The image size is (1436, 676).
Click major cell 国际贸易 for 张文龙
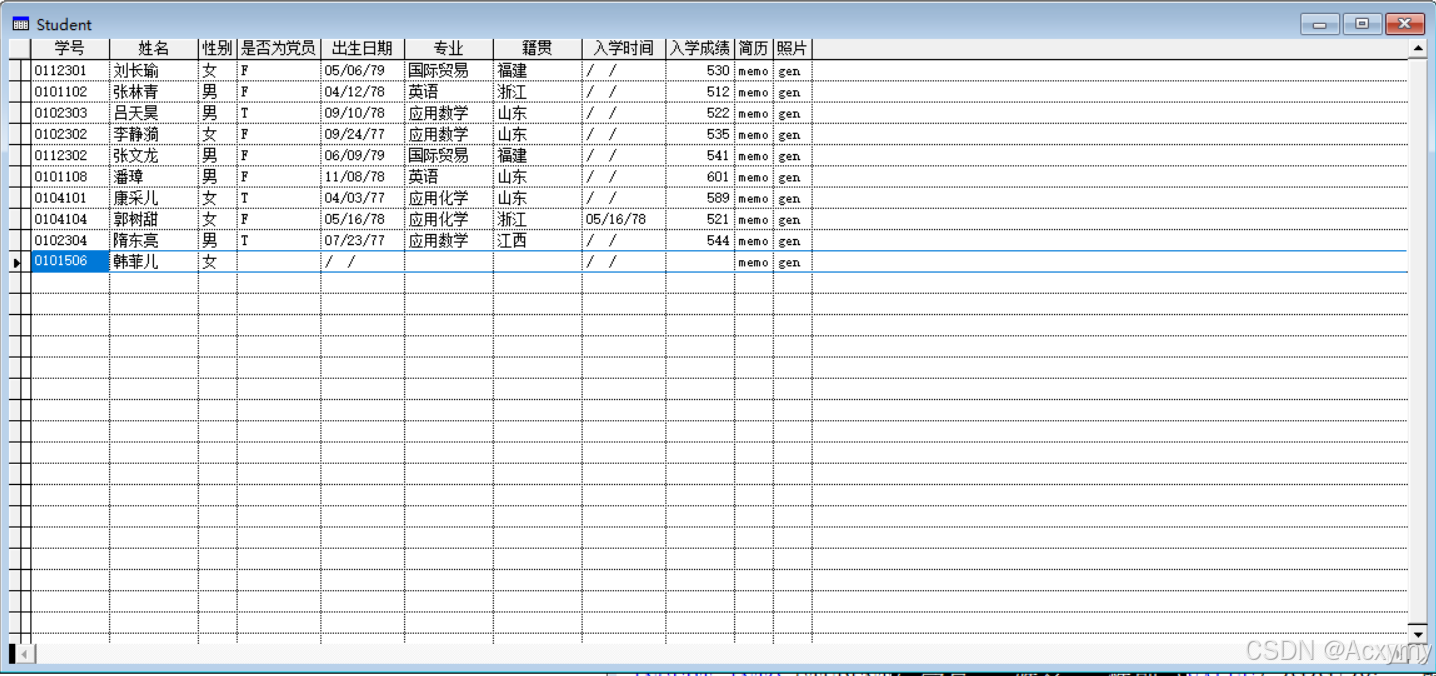click(x=448, y=155)
